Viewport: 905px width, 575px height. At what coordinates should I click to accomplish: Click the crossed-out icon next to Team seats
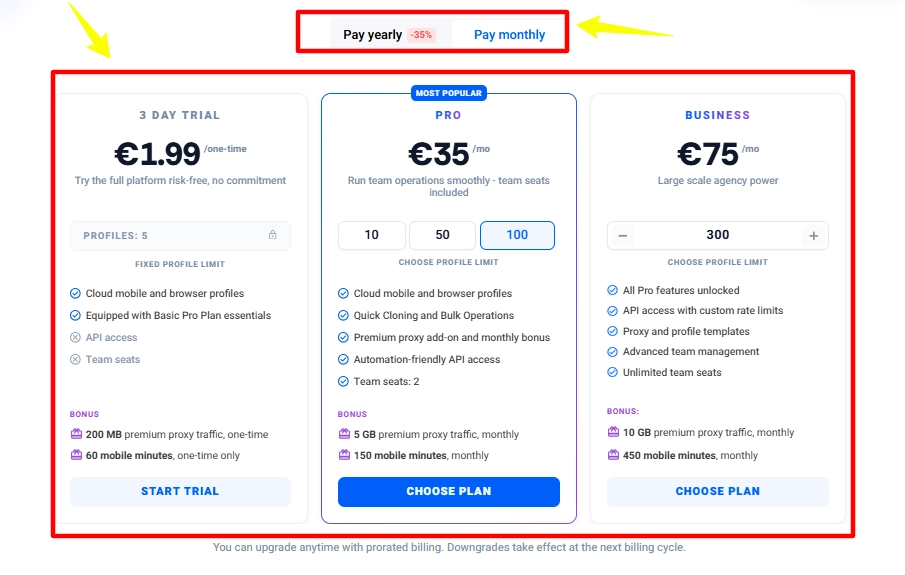75,360
